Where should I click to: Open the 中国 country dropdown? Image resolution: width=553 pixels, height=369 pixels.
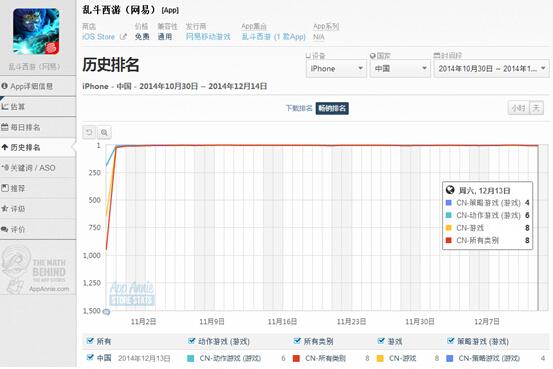click(400, 68)
